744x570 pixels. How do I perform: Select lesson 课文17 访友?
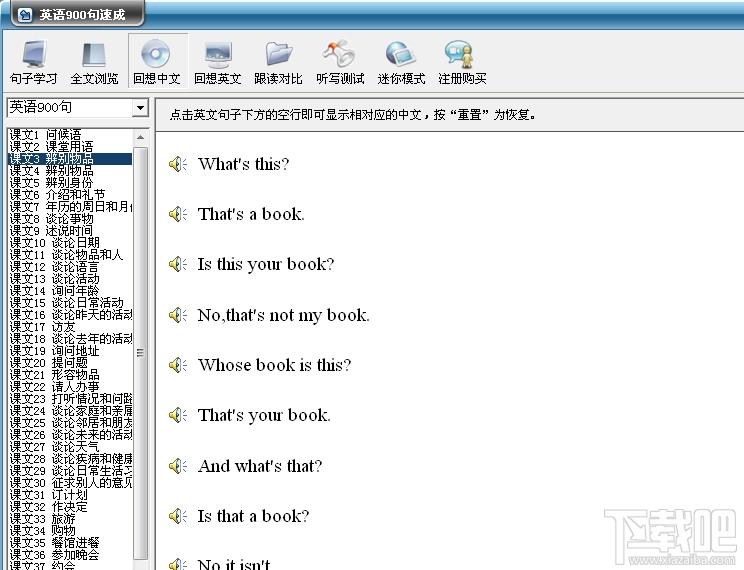(x=70, y=327)
